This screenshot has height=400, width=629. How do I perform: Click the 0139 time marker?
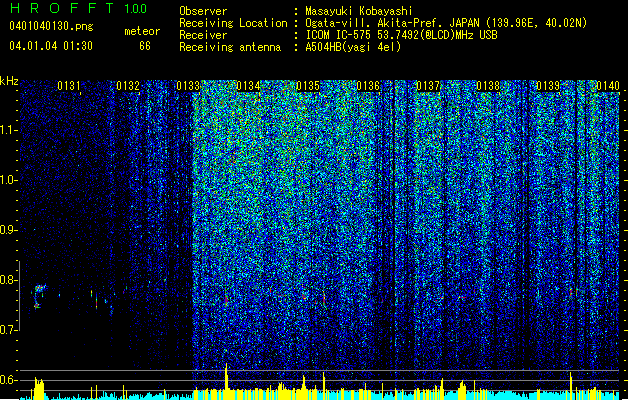(x=548, y=86)
